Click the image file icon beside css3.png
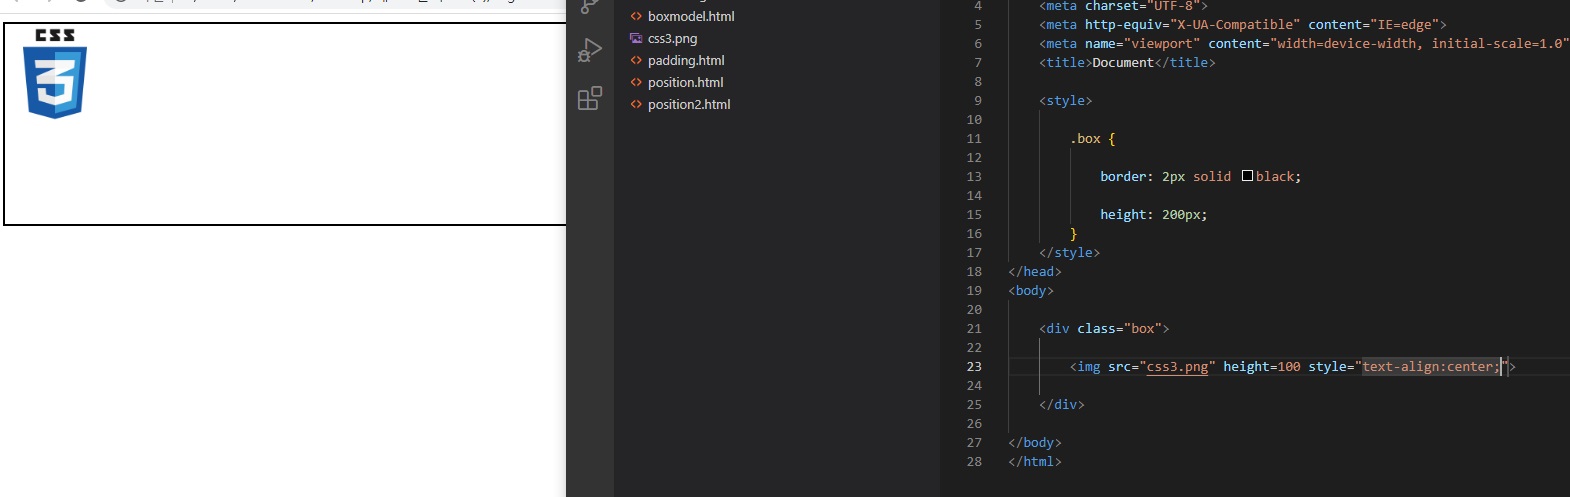 (636, 38)
